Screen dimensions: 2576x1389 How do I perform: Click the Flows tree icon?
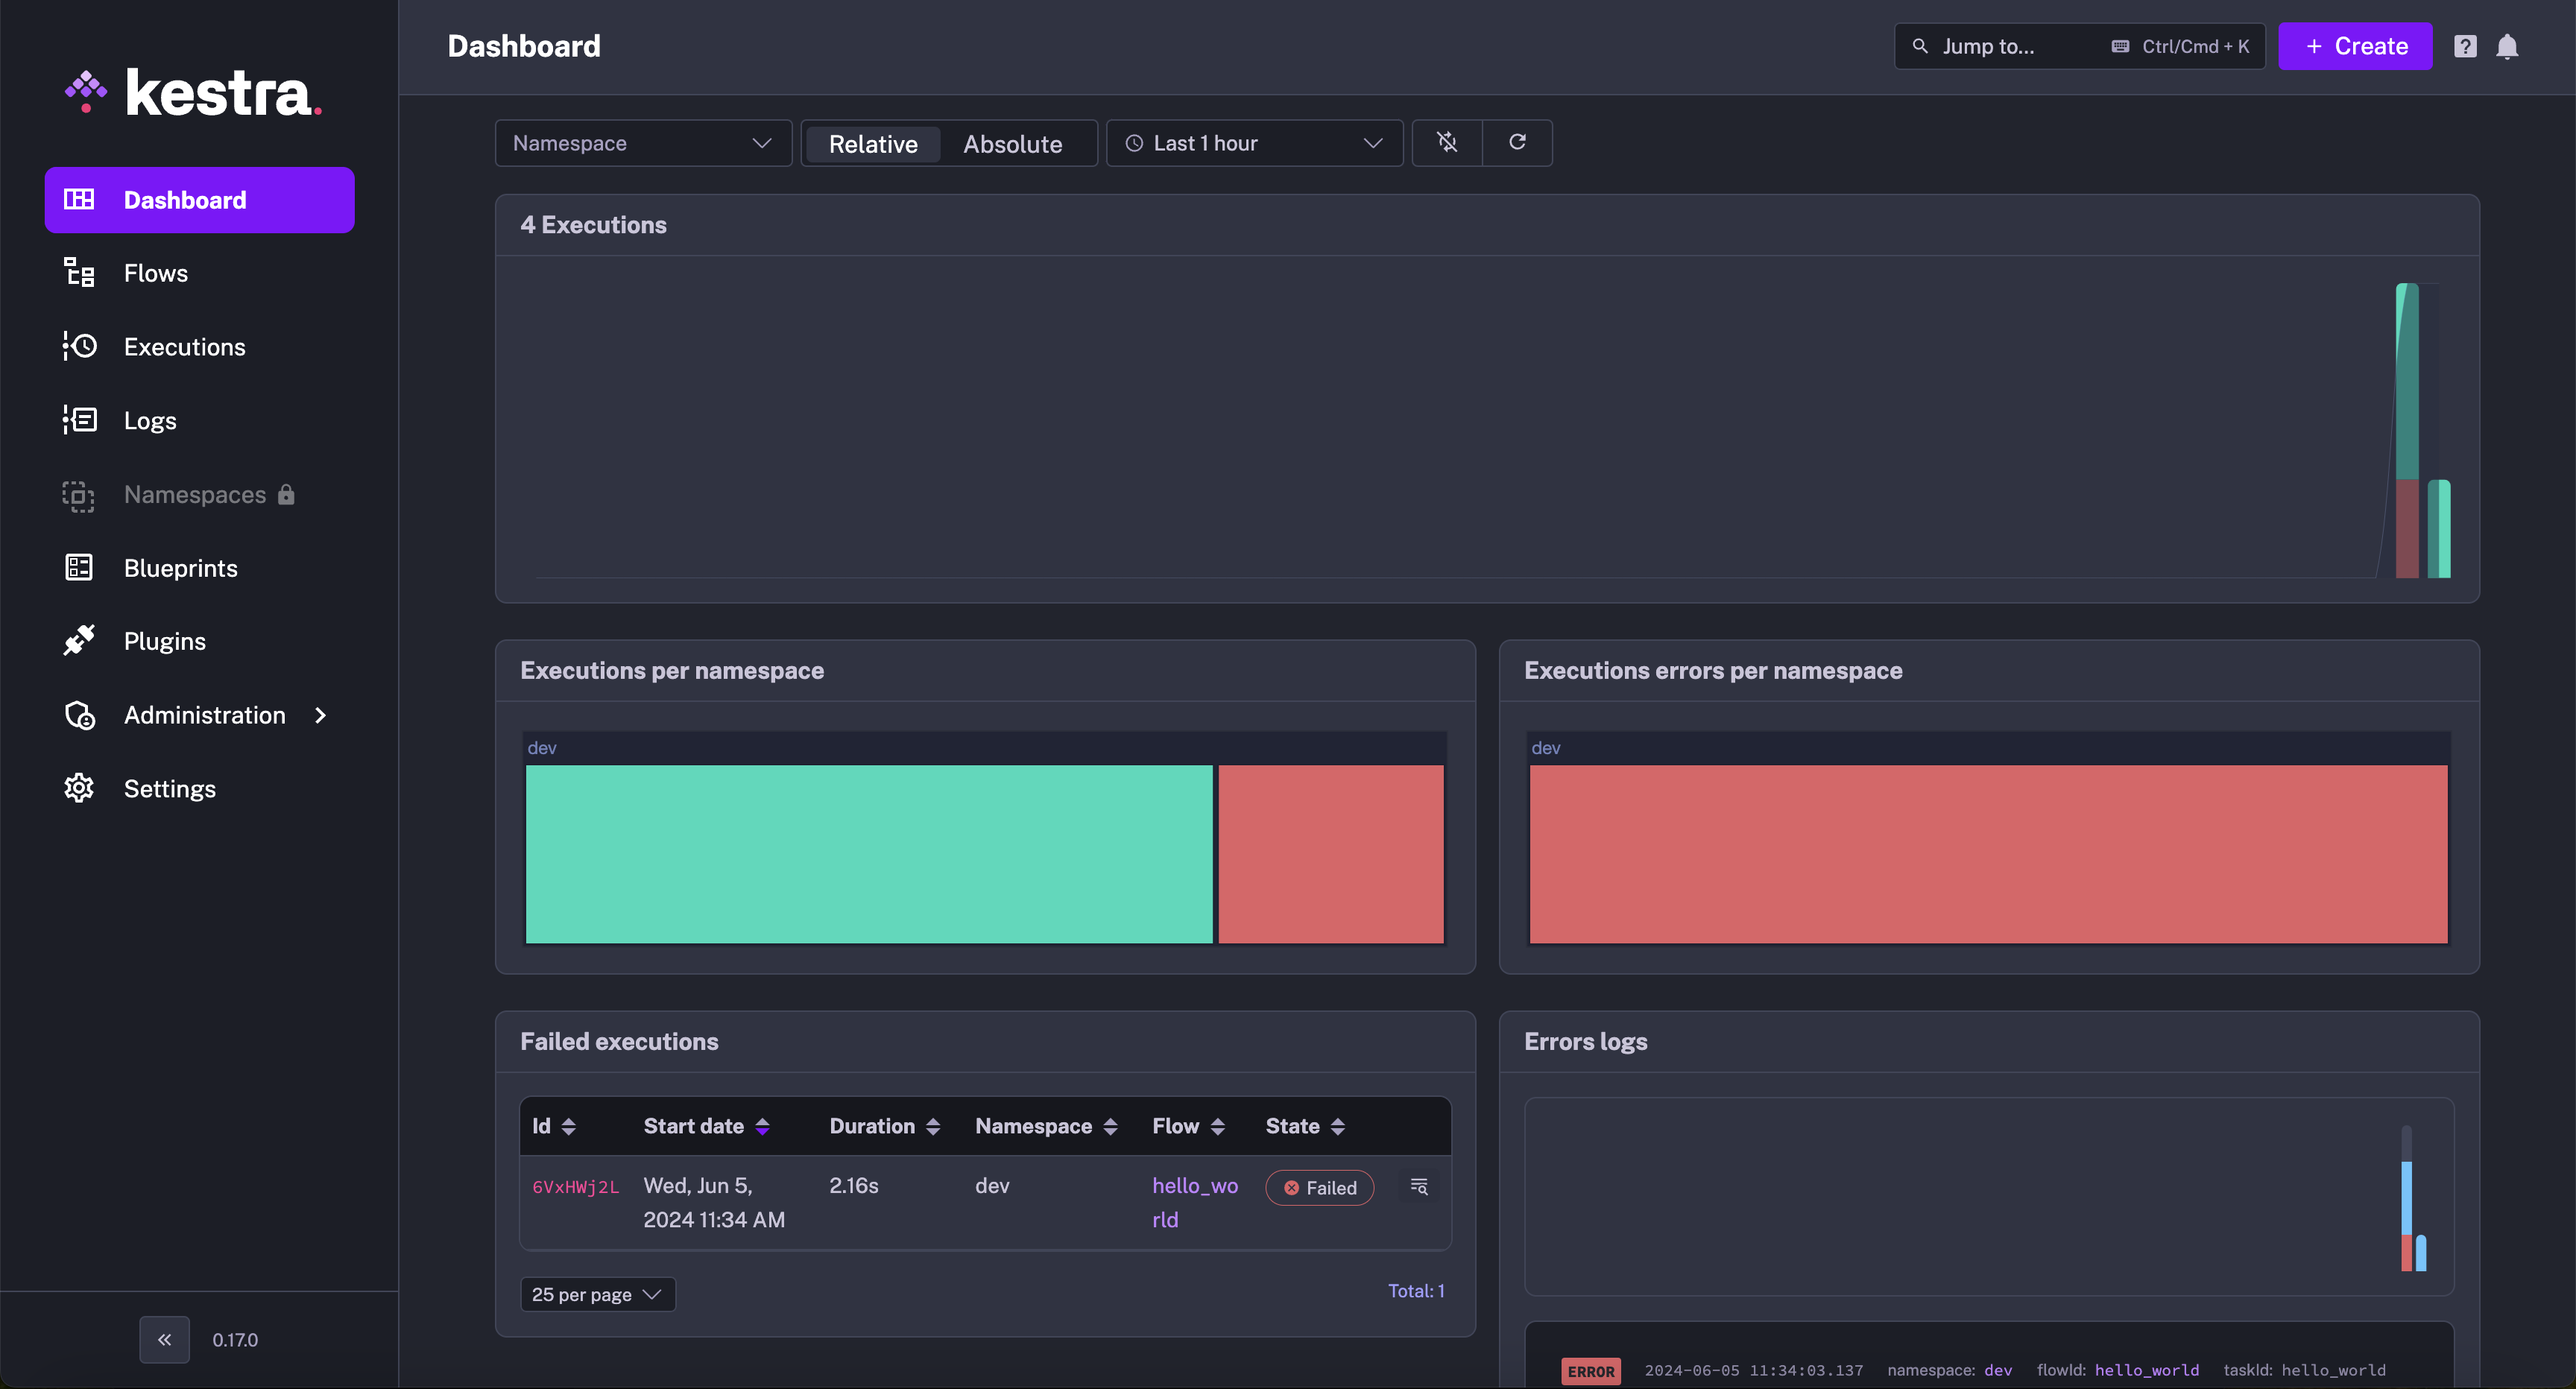pyautogui.click(x=79, y=272)
